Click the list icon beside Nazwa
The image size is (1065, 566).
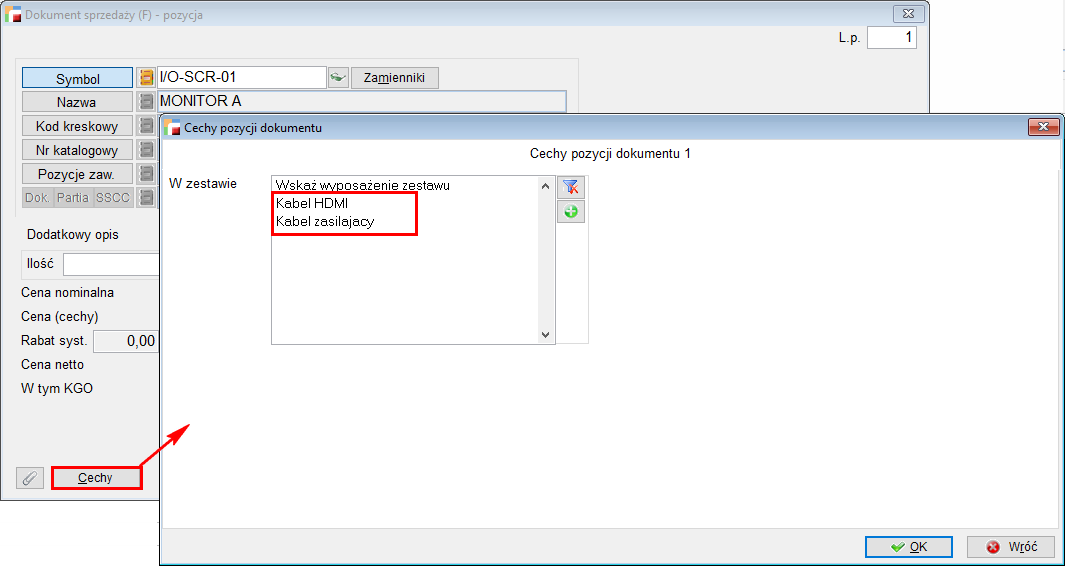point(145,103)
